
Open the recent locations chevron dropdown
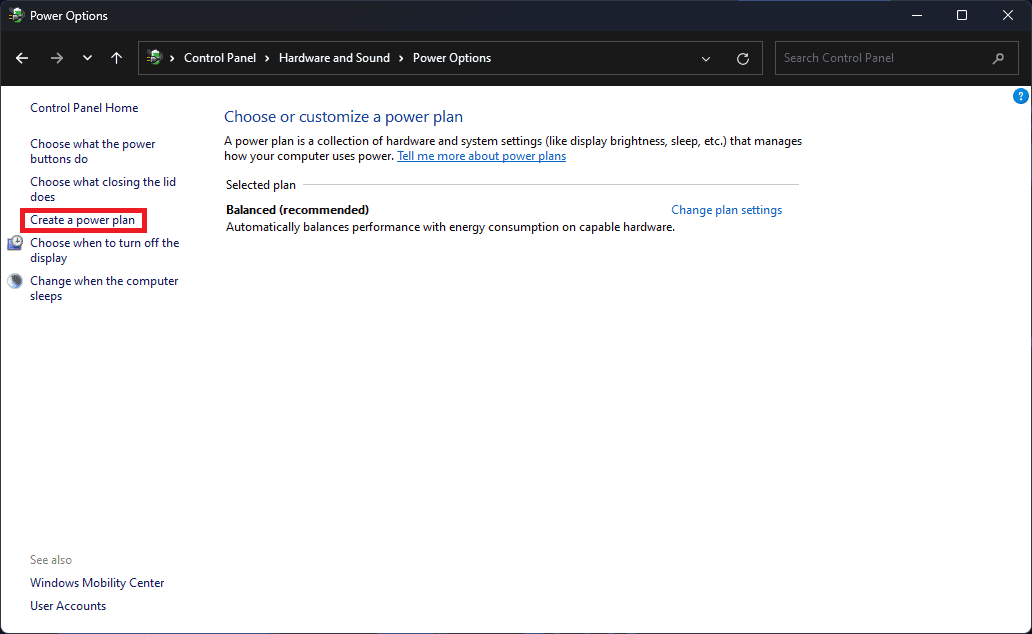tap(87, 58)
